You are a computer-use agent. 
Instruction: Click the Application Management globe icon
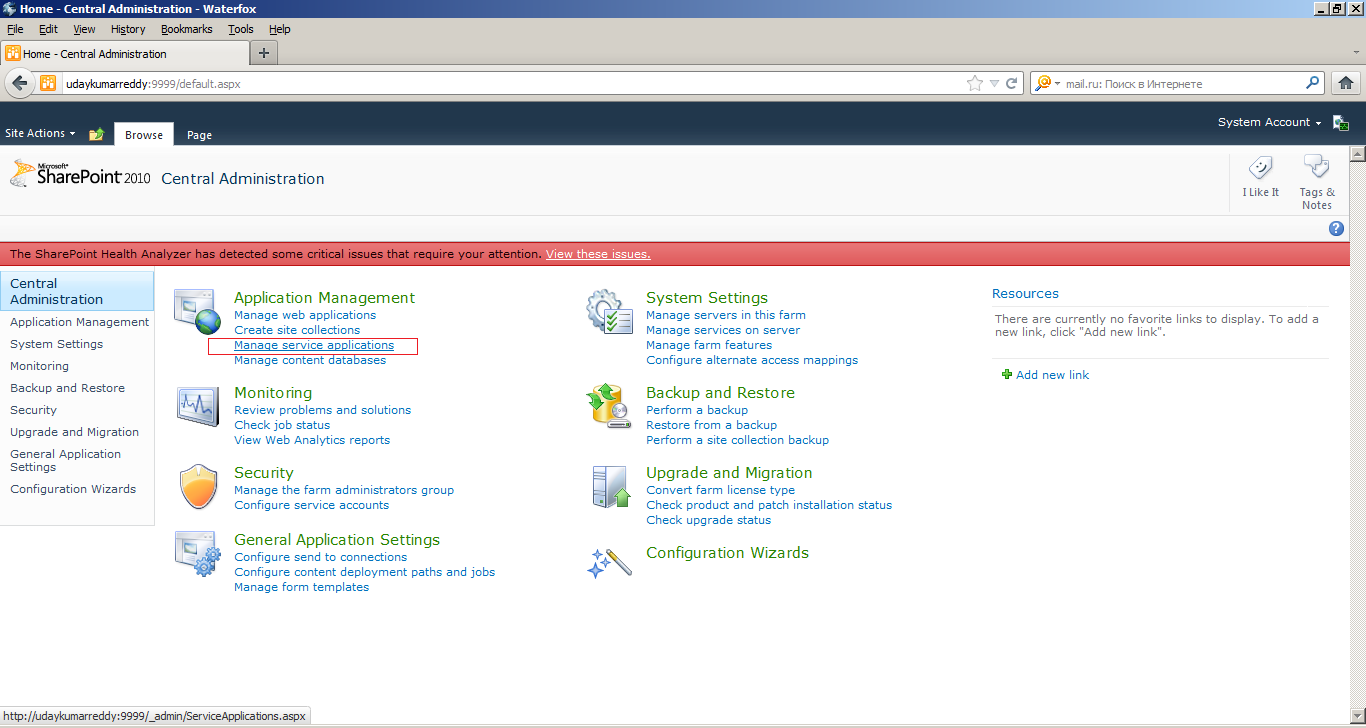pos(196,311)
